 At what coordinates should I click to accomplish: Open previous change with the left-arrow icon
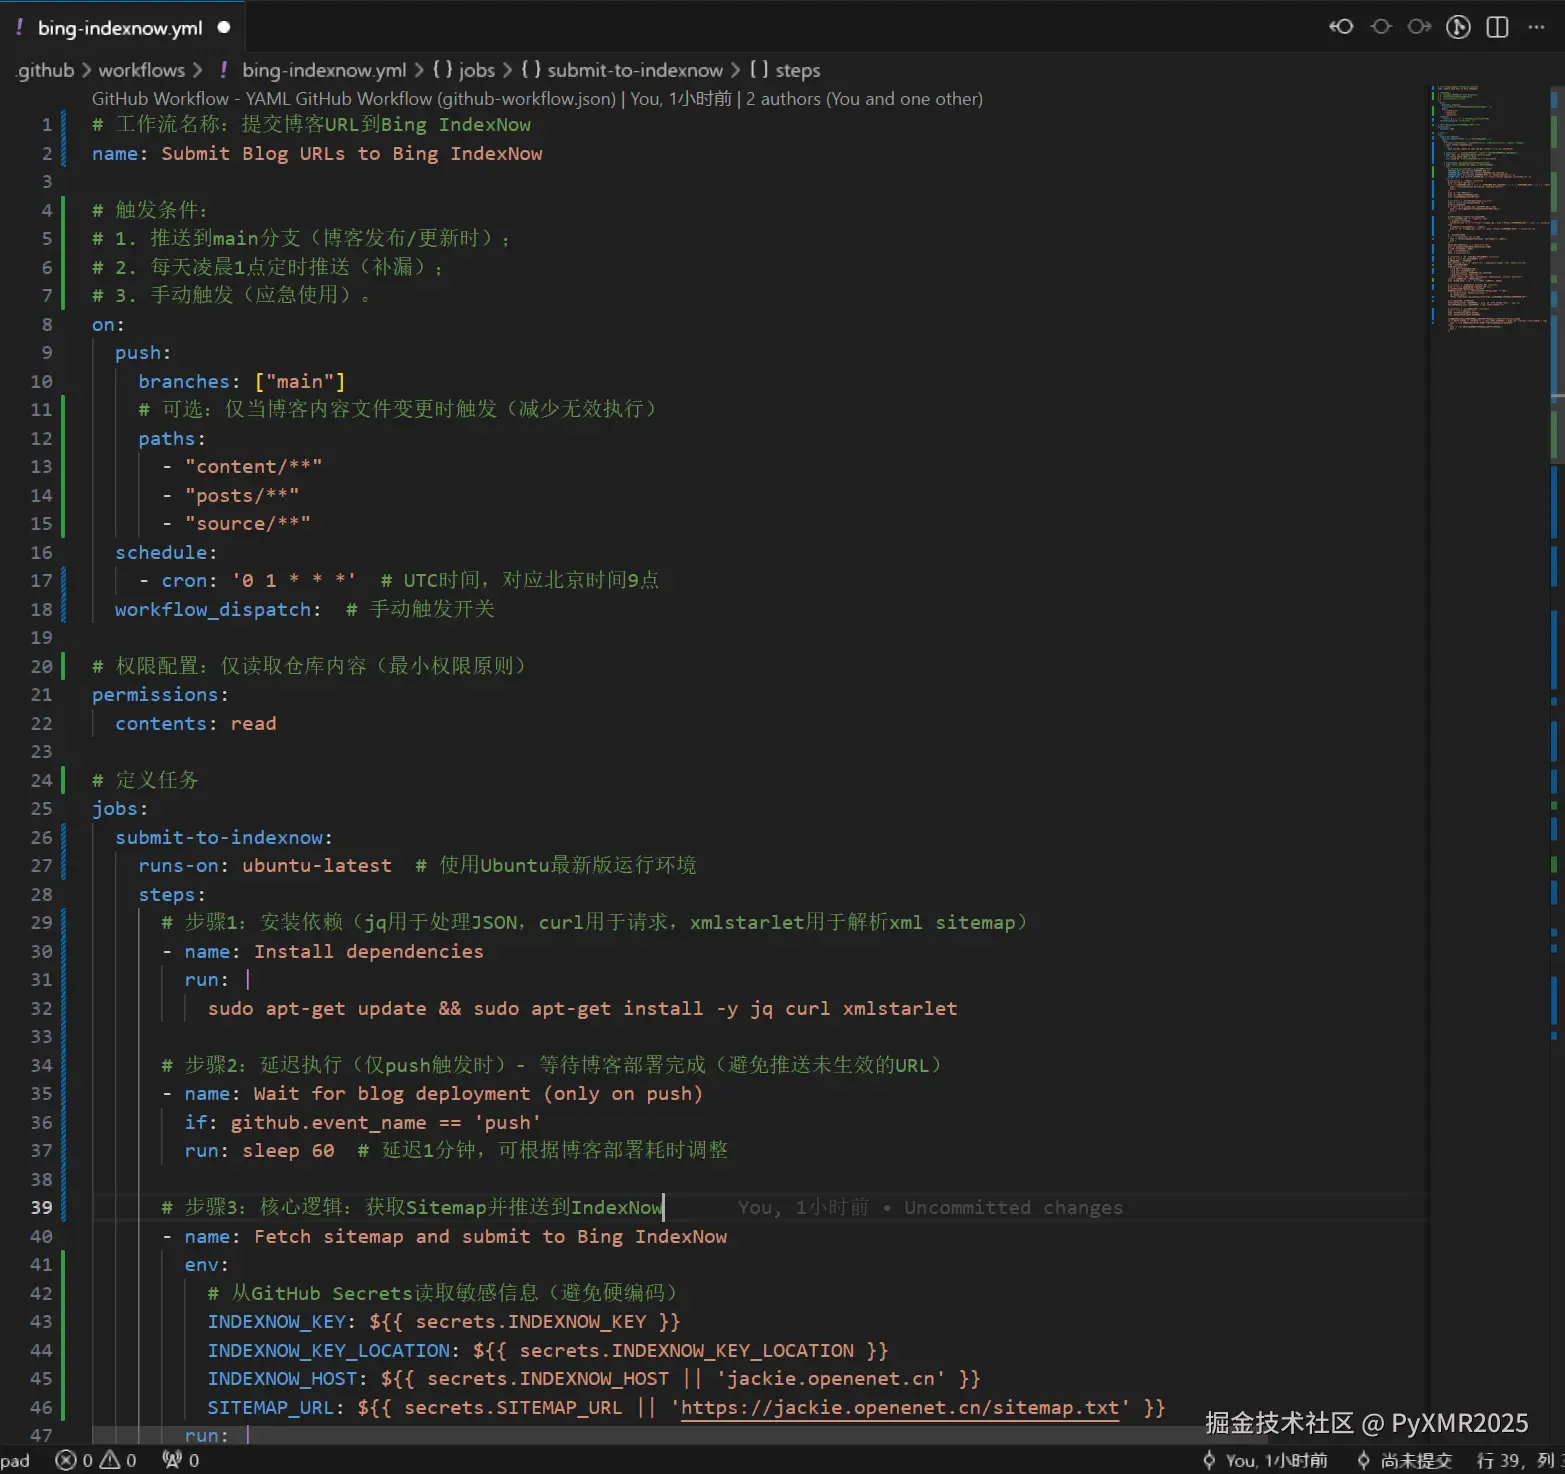click(1341, 27)
